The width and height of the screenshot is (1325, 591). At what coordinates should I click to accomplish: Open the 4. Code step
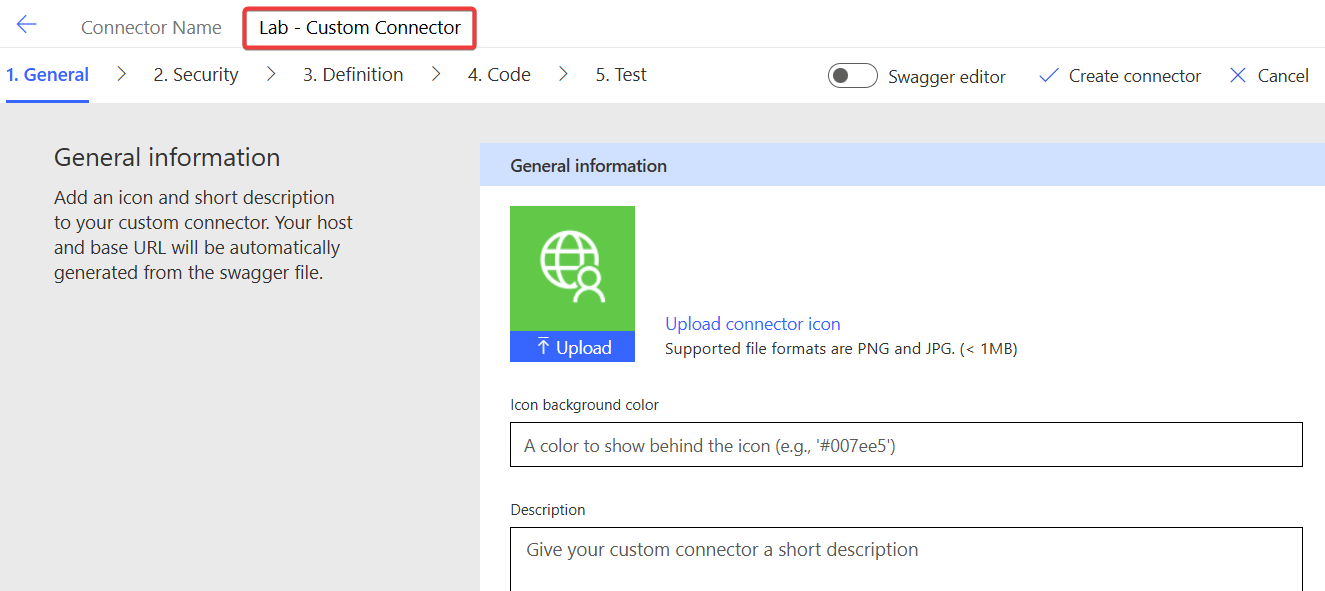tap(498, 74)
